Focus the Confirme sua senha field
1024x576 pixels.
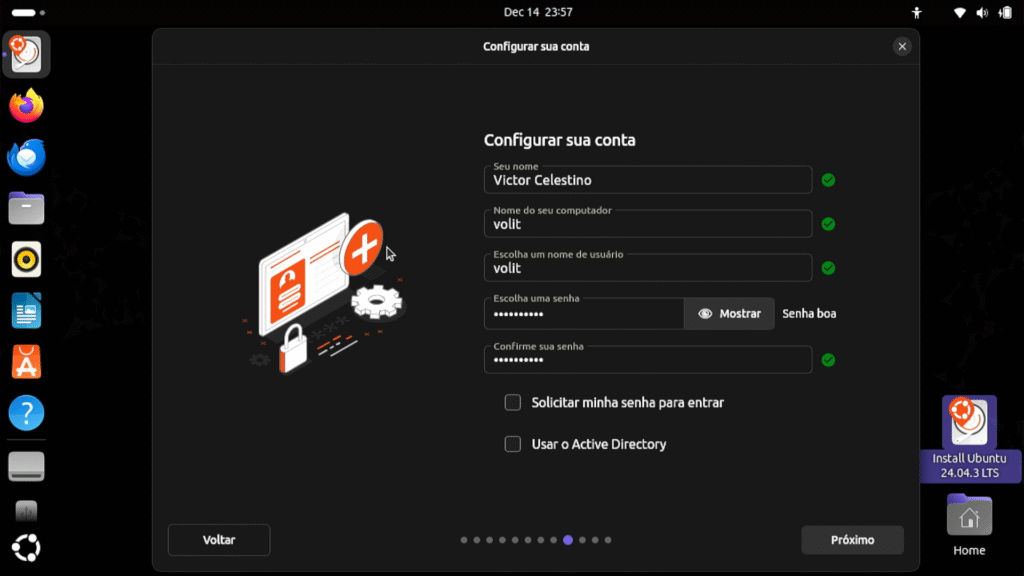coord(647,360)
